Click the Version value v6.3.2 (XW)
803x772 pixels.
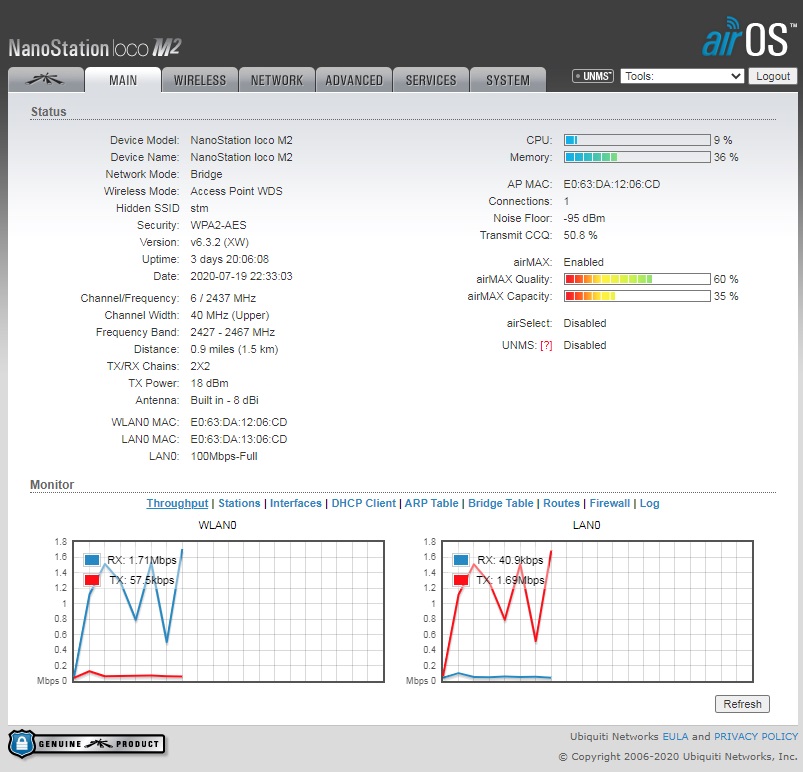click(x=219, y=242)
